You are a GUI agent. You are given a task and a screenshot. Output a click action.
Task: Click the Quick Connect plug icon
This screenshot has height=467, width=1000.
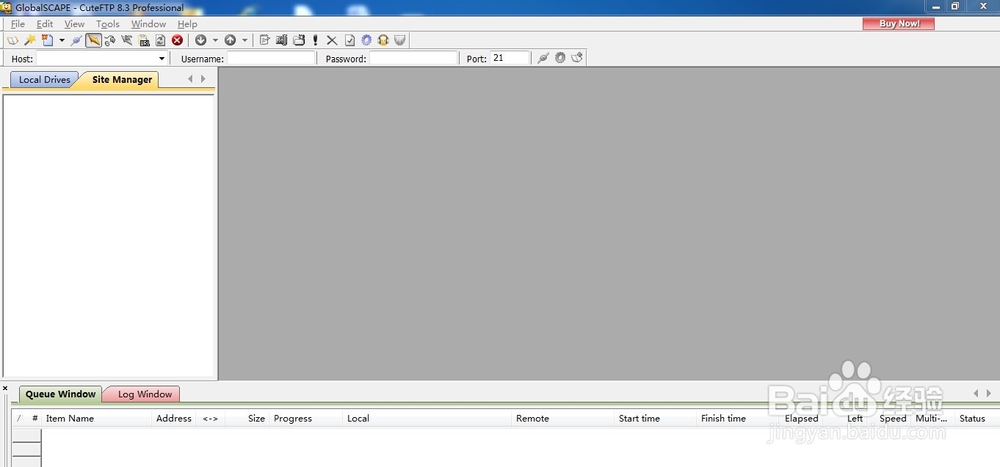click(x=543, y=58)
